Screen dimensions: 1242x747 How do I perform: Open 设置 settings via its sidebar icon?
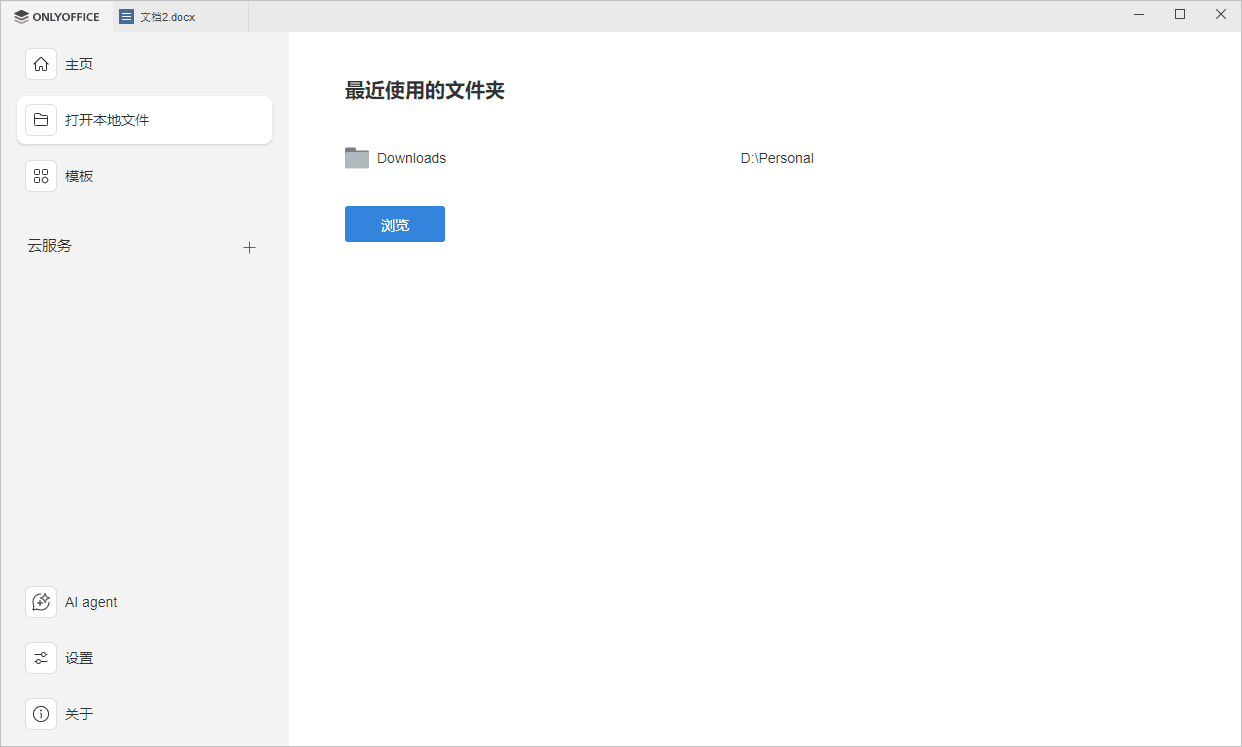coord(40,657)
